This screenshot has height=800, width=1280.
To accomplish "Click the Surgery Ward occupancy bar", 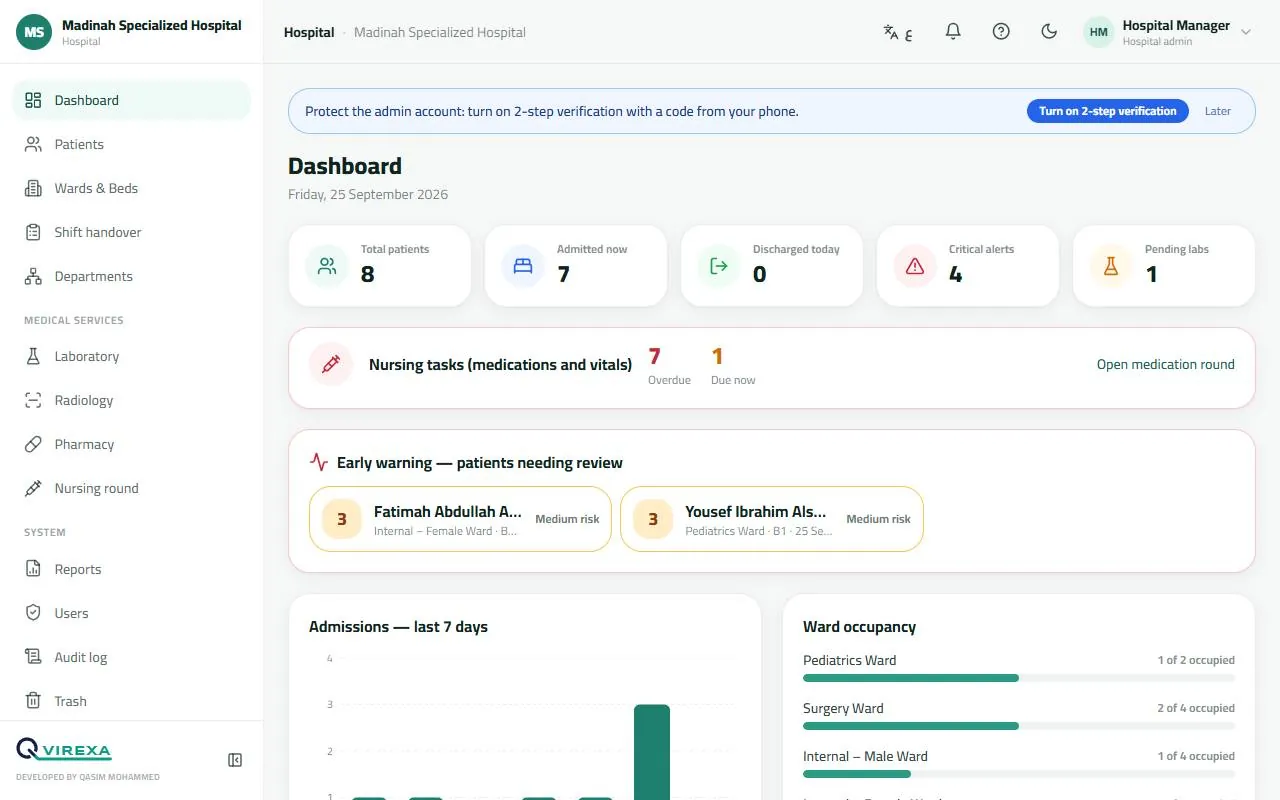I will click(1019, 726).
